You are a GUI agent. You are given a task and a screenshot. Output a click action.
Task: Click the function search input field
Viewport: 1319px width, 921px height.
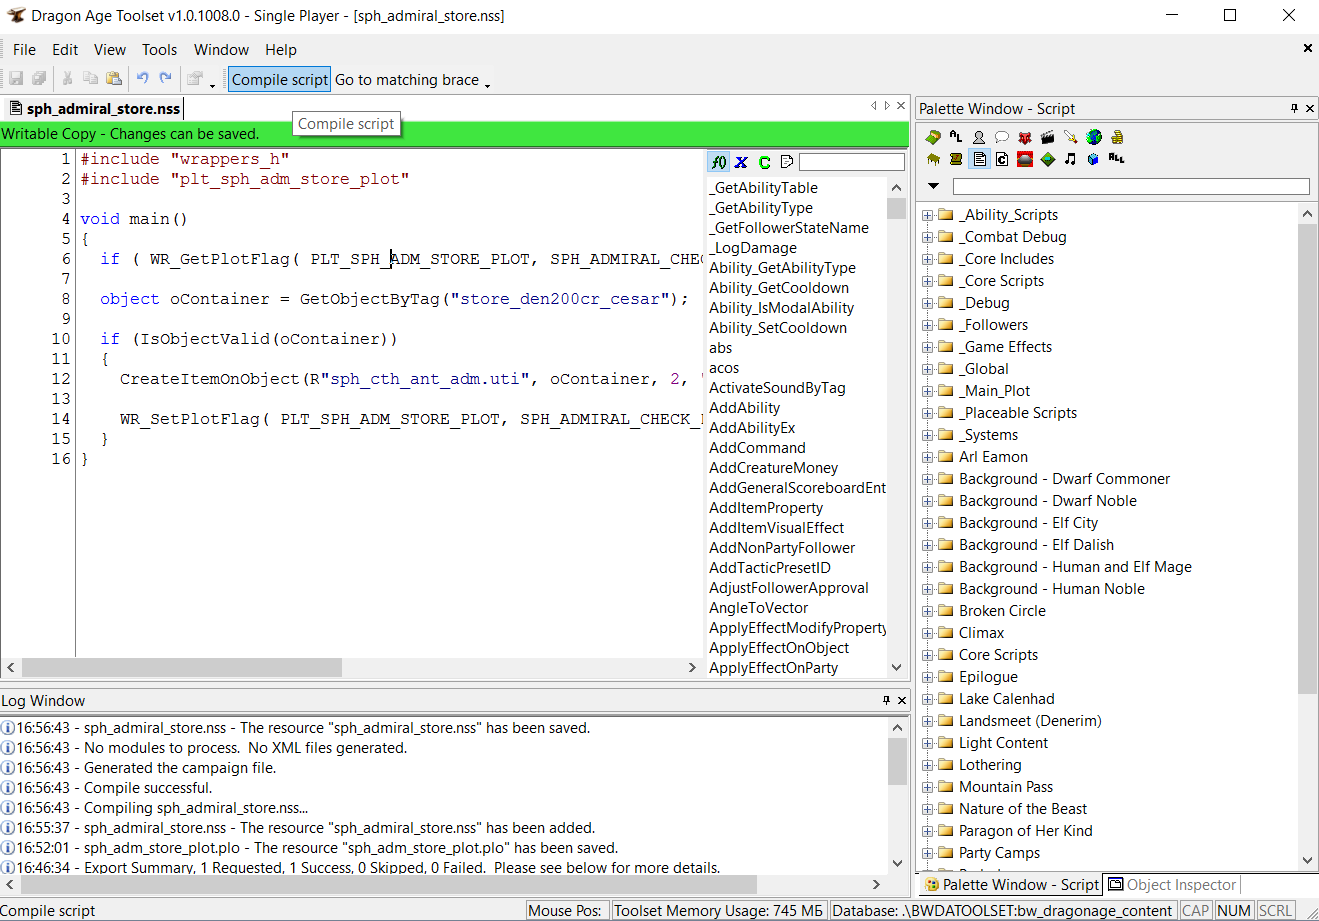tap(852, 162)
